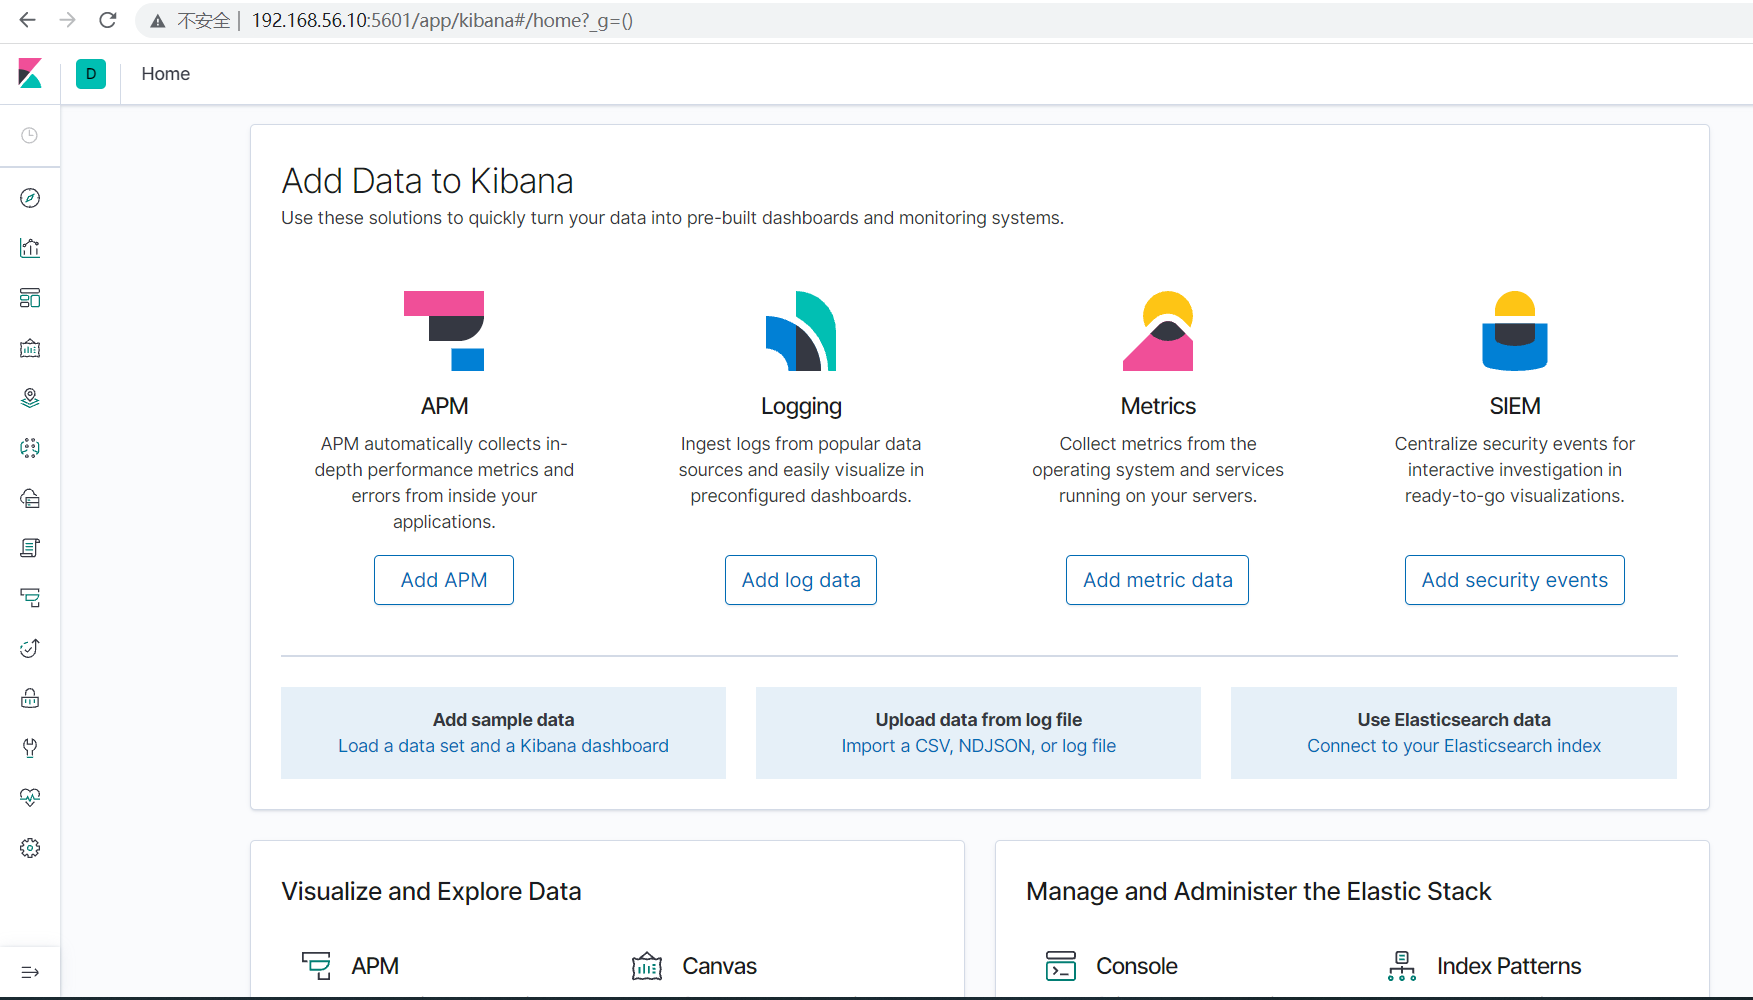Image resolution: width=1753 pixels, height=1000 pixels.
Task: Open Infrastructure icon in sidebar
Action: point(30,498)
